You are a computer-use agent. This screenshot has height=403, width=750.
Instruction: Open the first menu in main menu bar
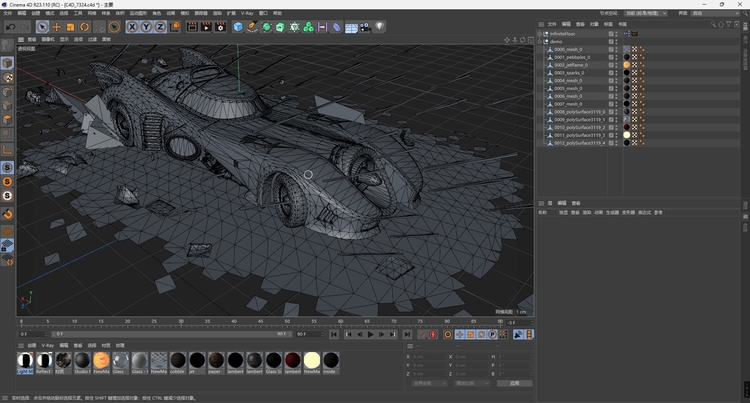tap(8, 13)
